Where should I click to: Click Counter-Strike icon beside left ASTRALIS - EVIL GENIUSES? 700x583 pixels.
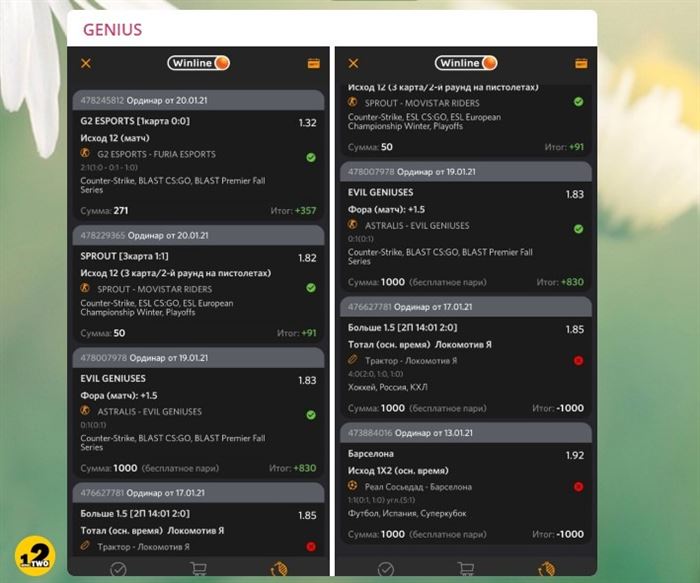click(85, 410)
